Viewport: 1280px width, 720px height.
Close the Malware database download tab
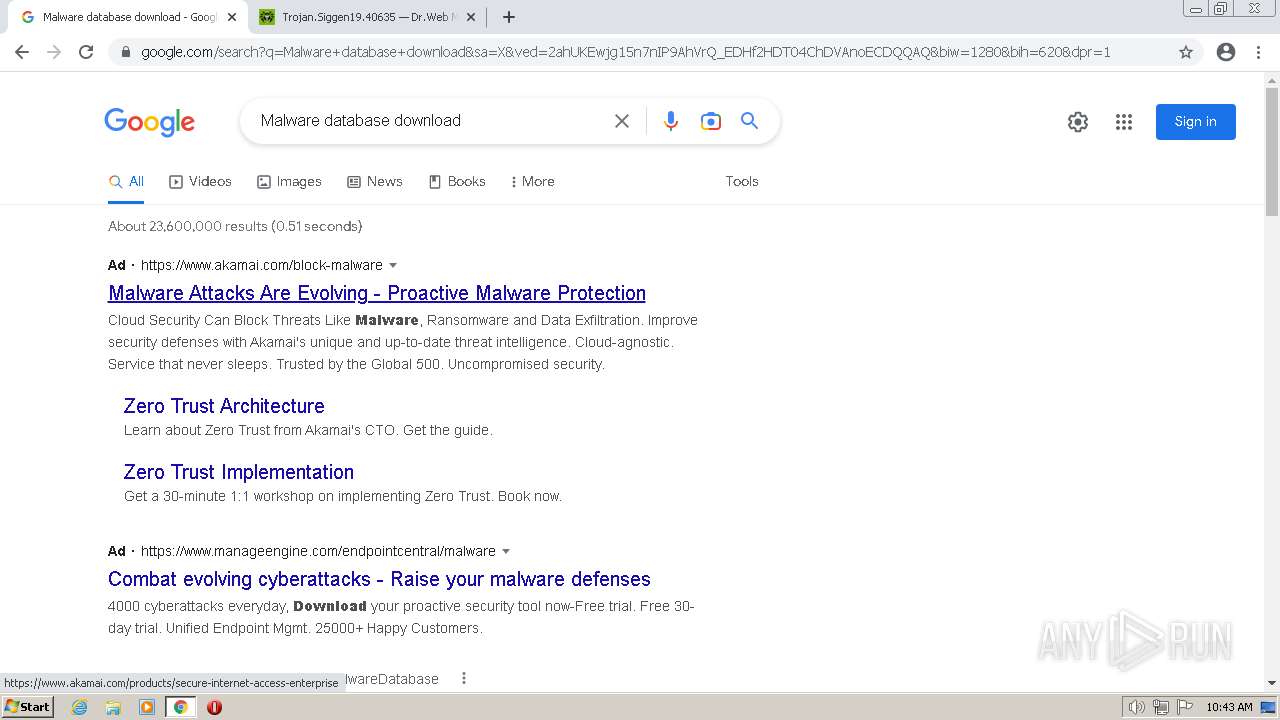click(x=231, y=17)
